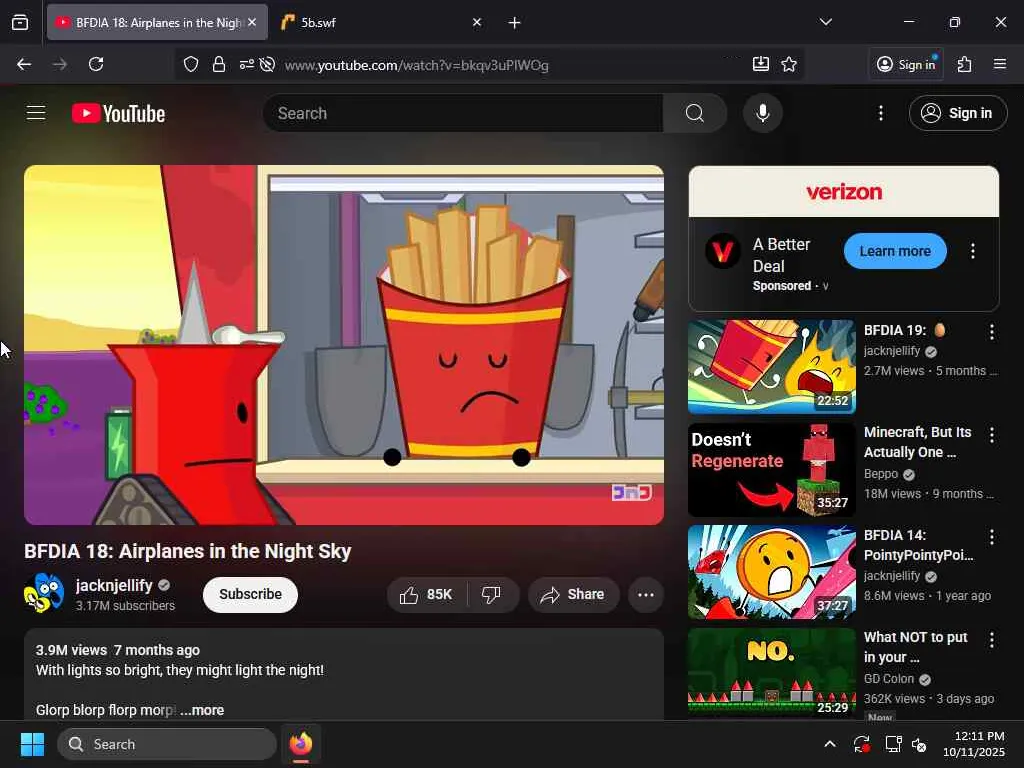The image size is (1024, 768).
Task: Reload the page in Firefox
Action: point(96,64)
